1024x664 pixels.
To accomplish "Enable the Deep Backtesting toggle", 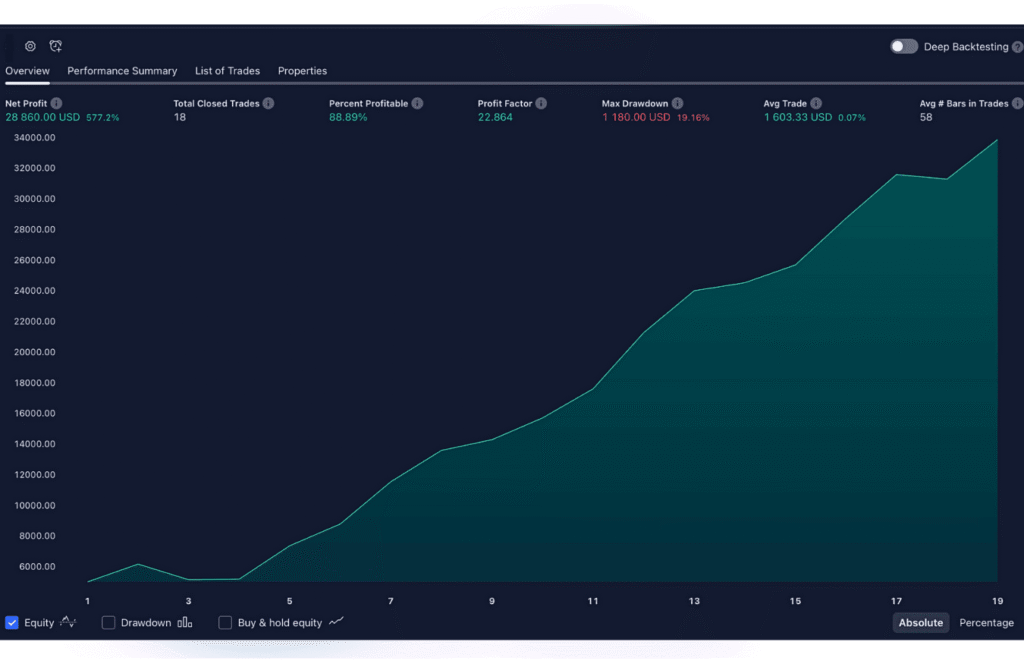I will point(904,47).
